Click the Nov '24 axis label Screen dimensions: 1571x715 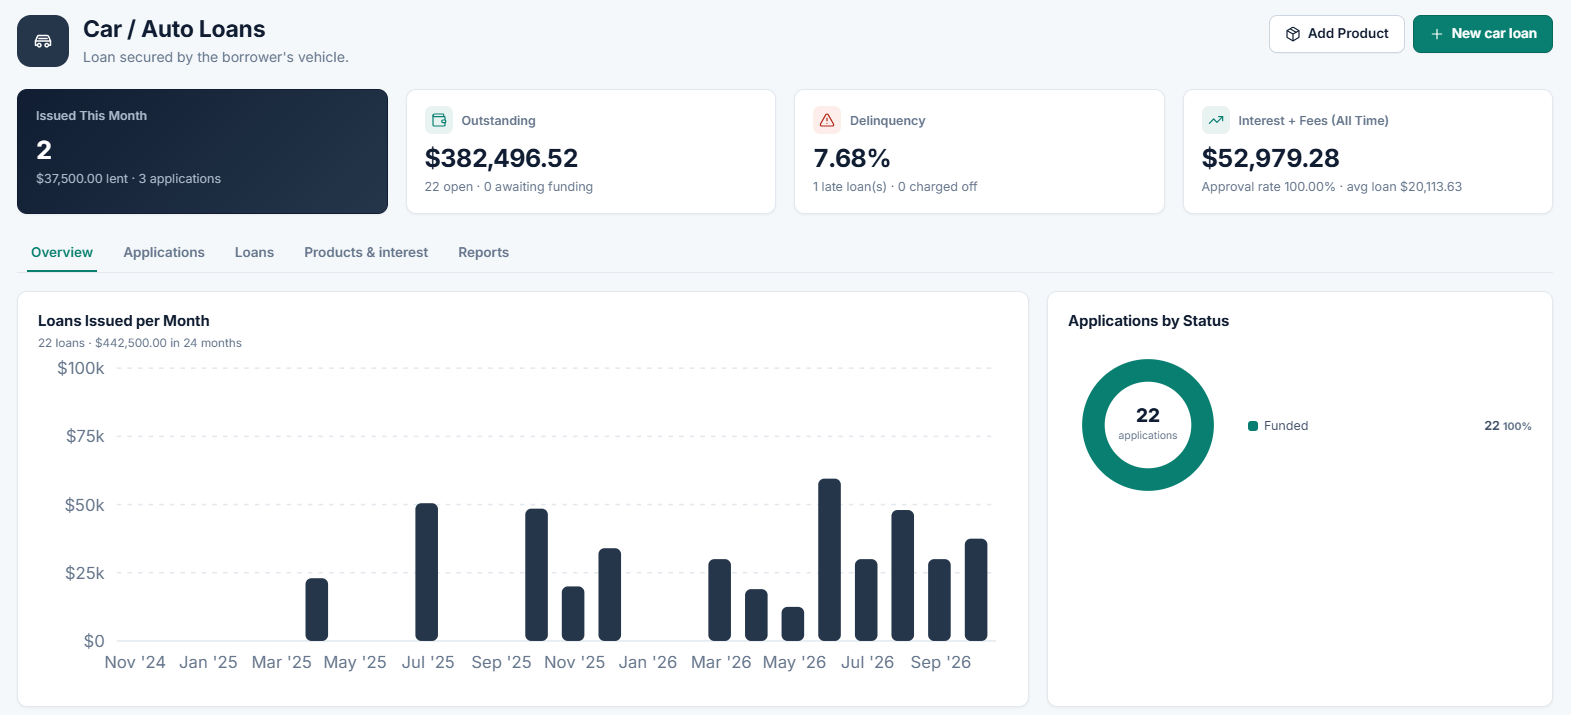tap(135, 662)
